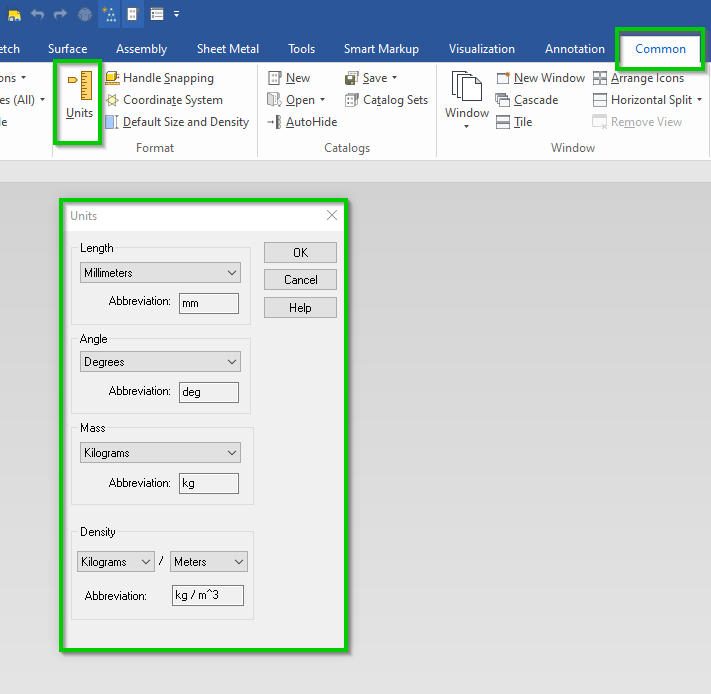The height and width of the screenshot is (694, 711).
Task: Switch to the Tools ribbon tab
Action: pos(302,49)
